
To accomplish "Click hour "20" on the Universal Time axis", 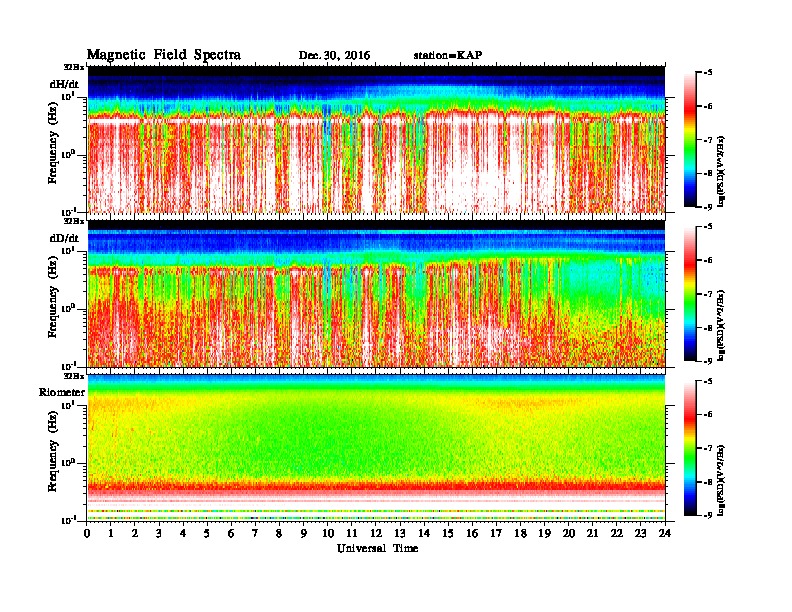I will pyautogui.click(x=569, y=533).
